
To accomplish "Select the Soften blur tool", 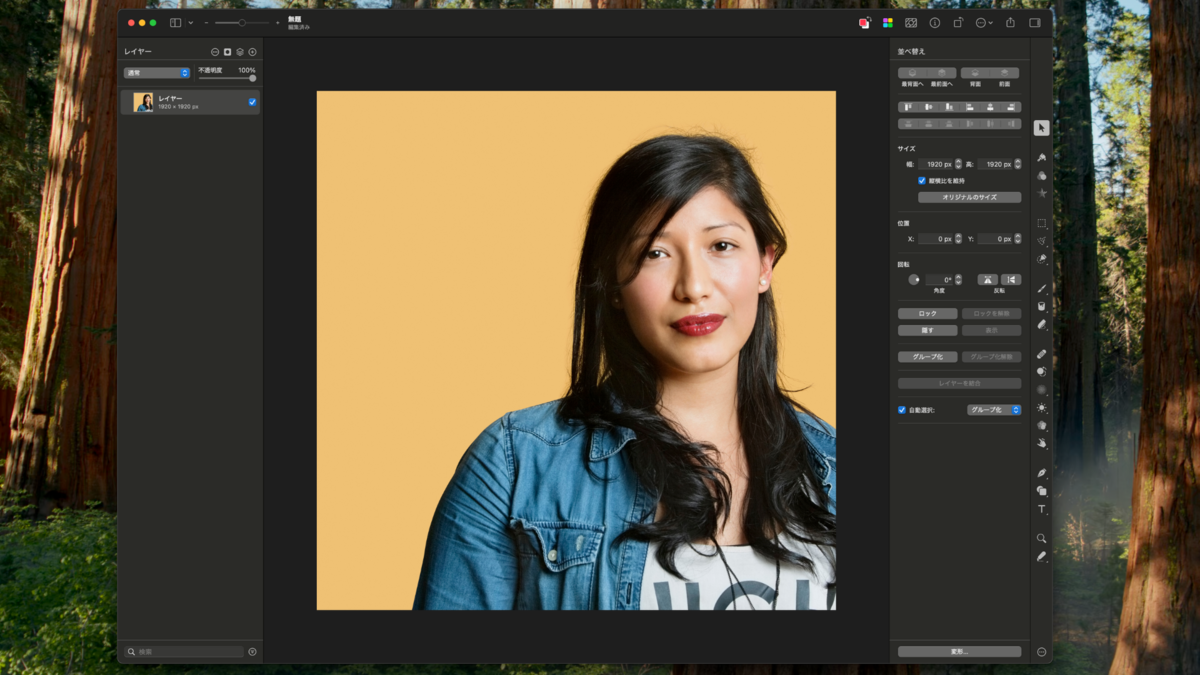I will pos(1041,390).
